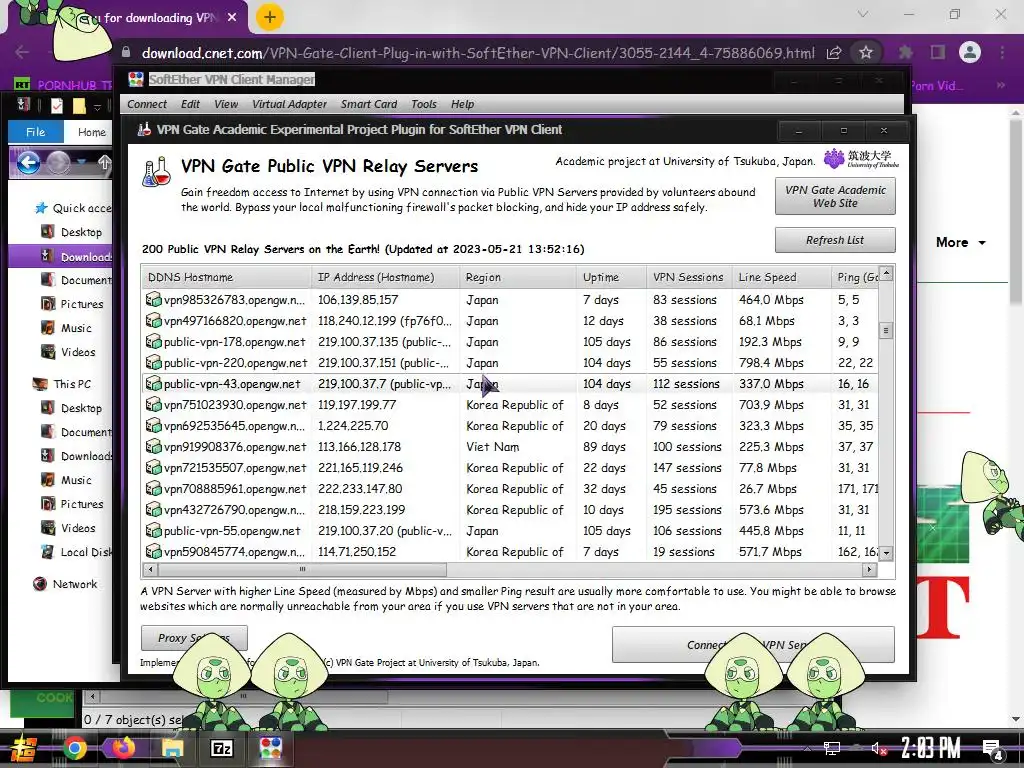This screenshot has height=768, width=1024.
Task: Open a new Chrome tab
Action: (x=270, y=18)
